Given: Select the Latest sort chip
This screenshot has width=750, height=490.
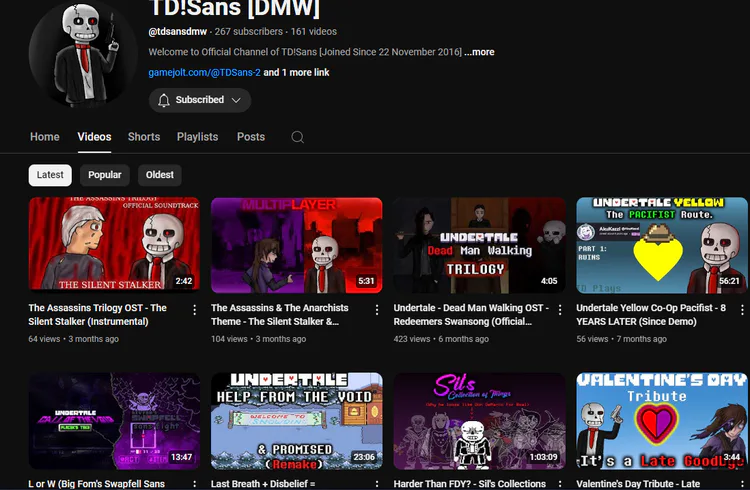Looking at the screenshot, I should pyautogui.click(x=50, y=175).
